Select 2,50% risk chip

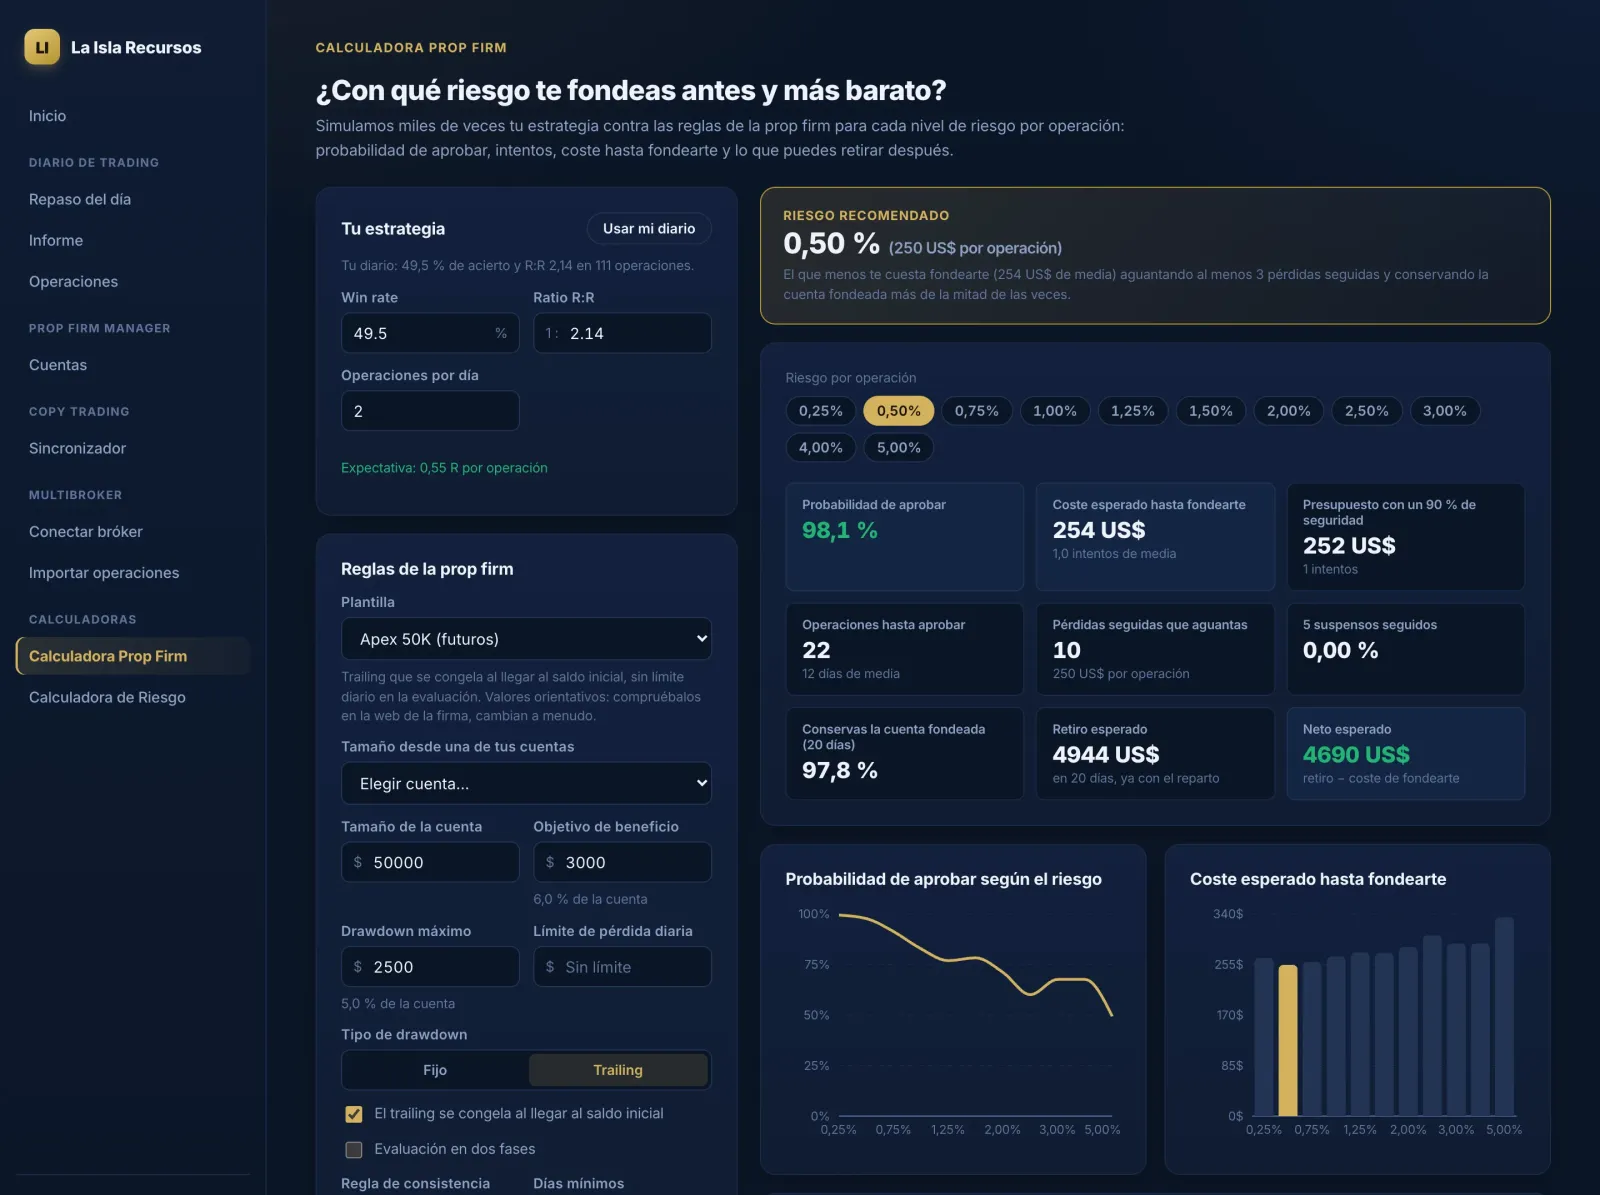point(1367,411)
